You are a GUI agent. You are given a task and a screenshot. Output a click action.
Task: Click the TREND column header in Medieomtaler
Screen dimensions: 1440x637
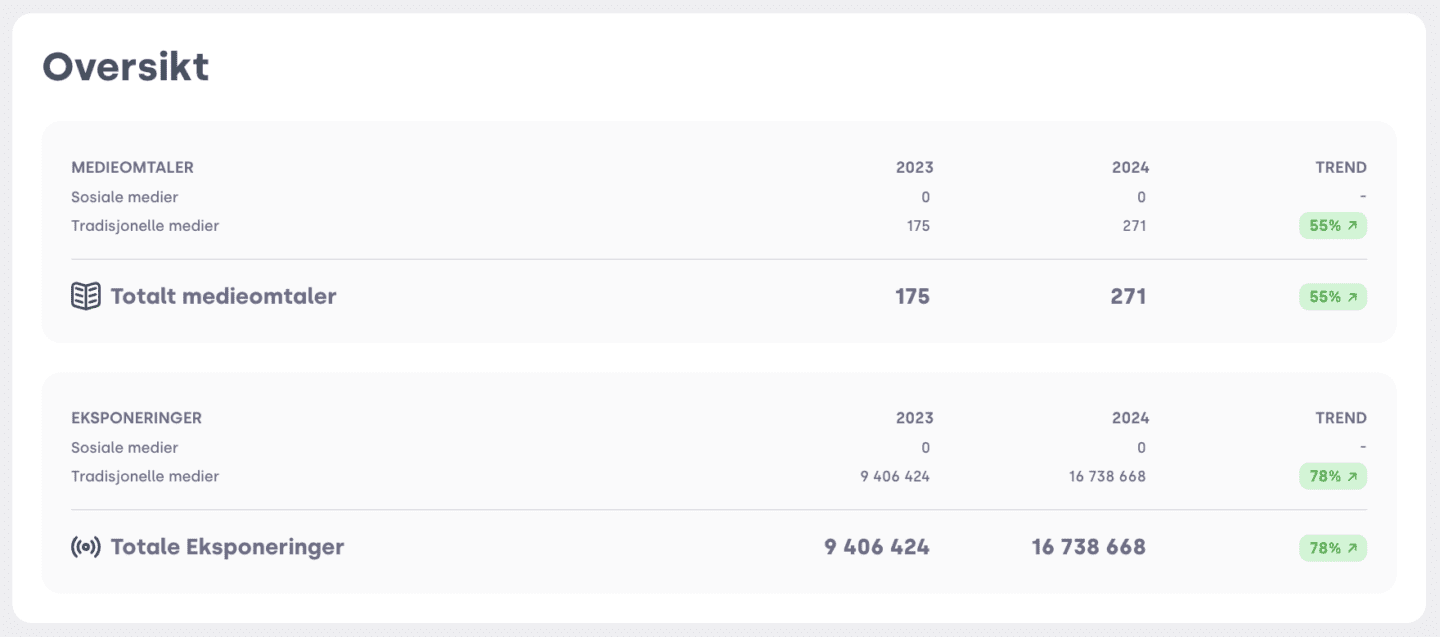pyautogui.click(x=1341, y=168)
